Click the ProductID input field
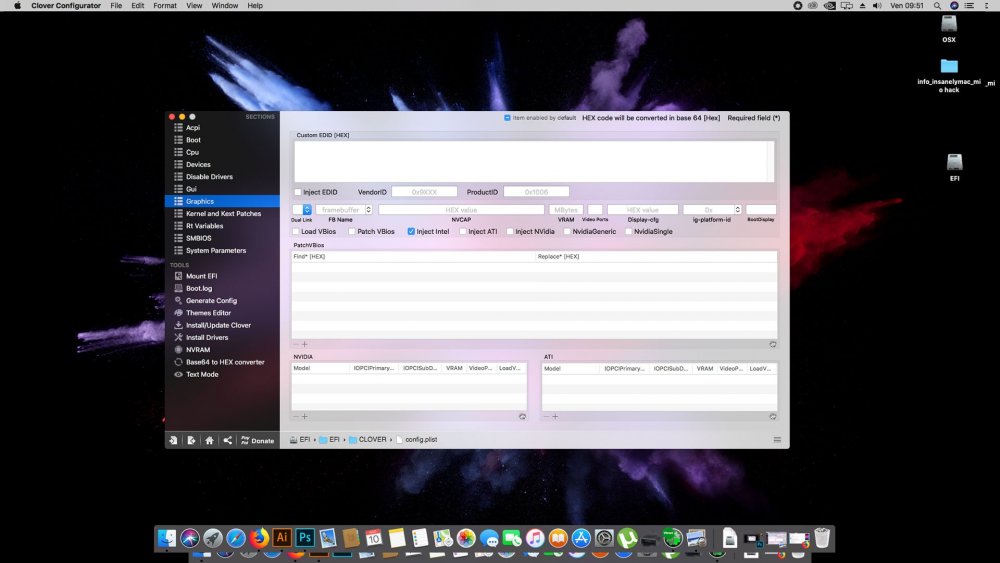 (536, 192)
